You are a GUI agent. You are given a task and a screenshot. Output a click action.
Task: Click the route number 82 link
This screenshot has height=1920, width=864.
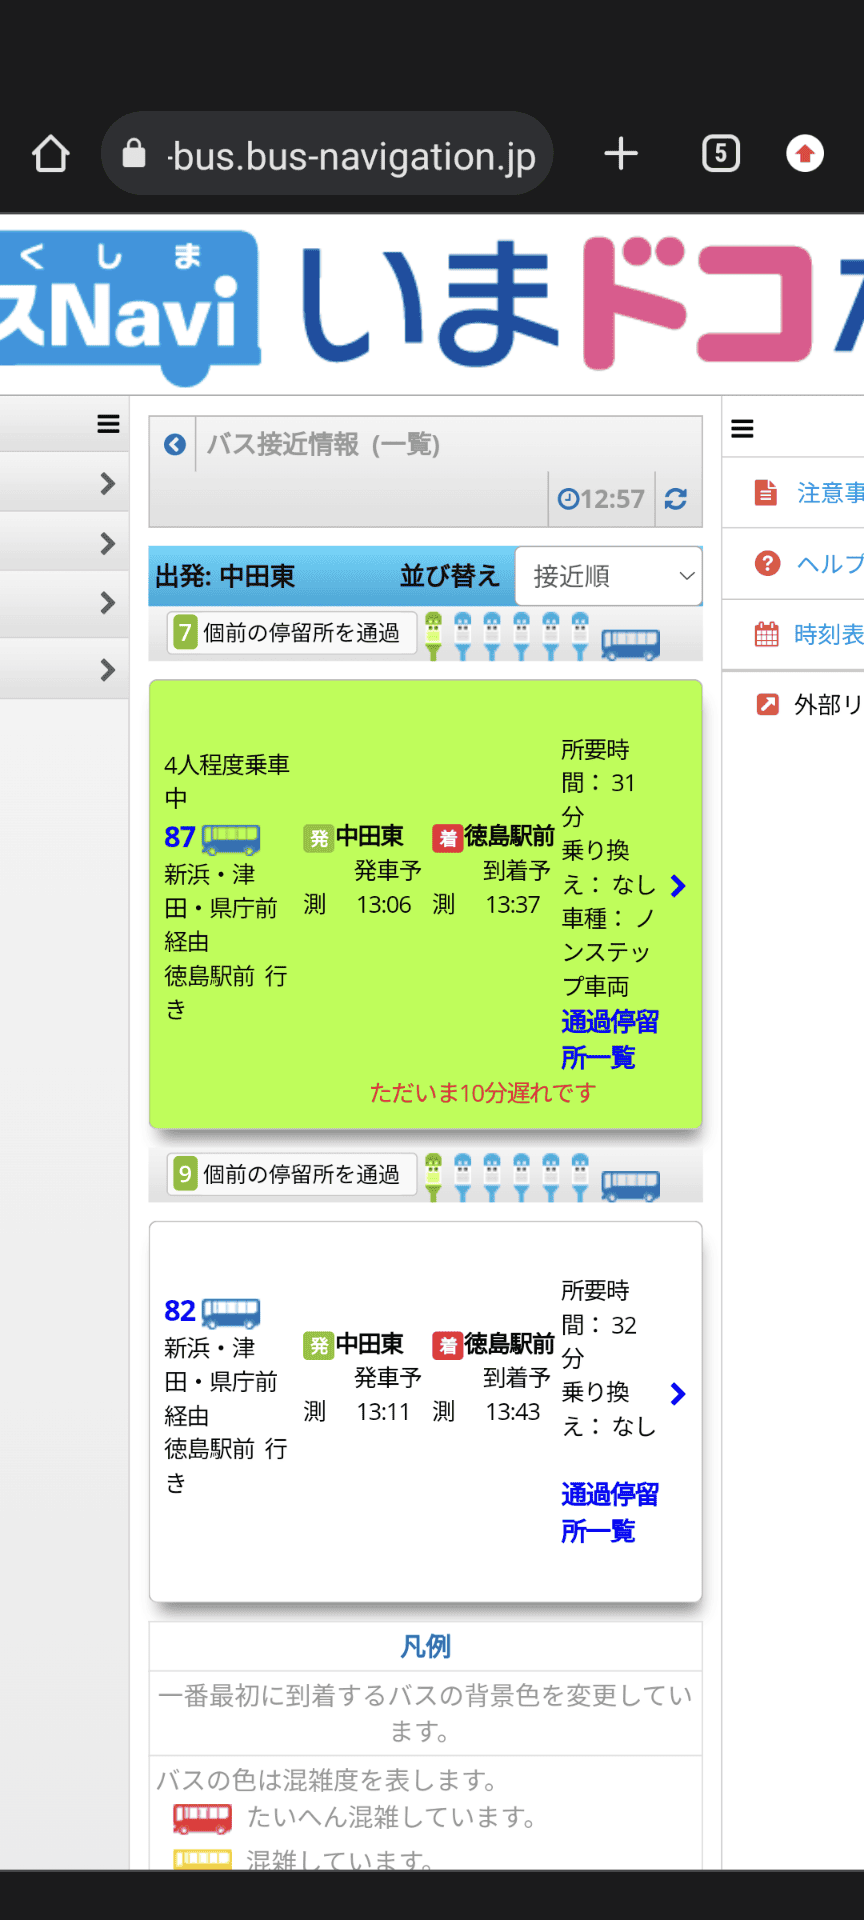pos(180,1311)
